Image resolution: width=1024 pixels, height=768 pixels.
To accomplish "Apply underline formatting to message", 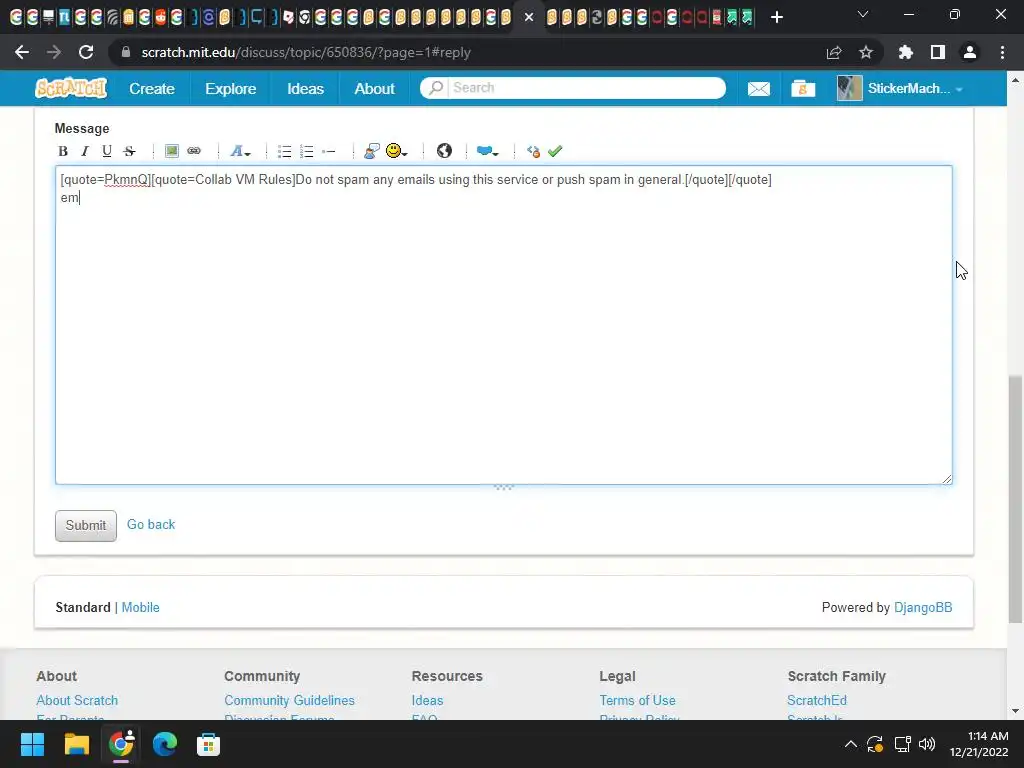I will (106, 151).
